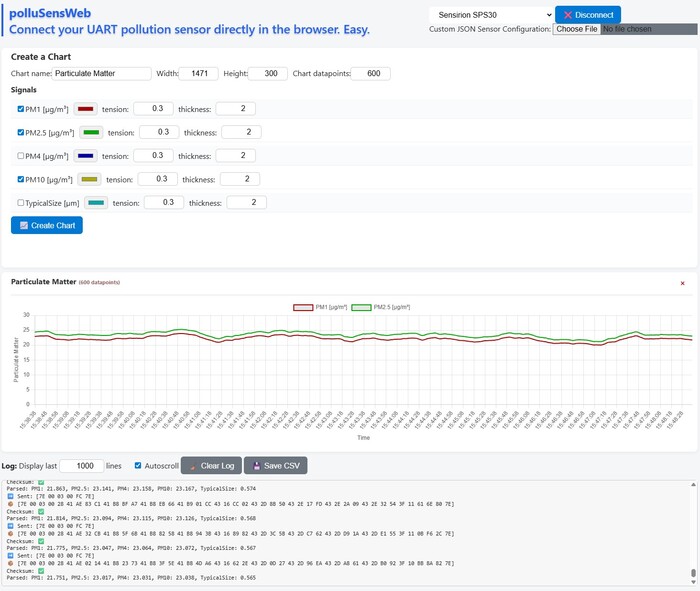The width and height of the screenshot is (700, 591).
Task: Uncheck the PM1 signal checkbox
Action: point(22,109)
